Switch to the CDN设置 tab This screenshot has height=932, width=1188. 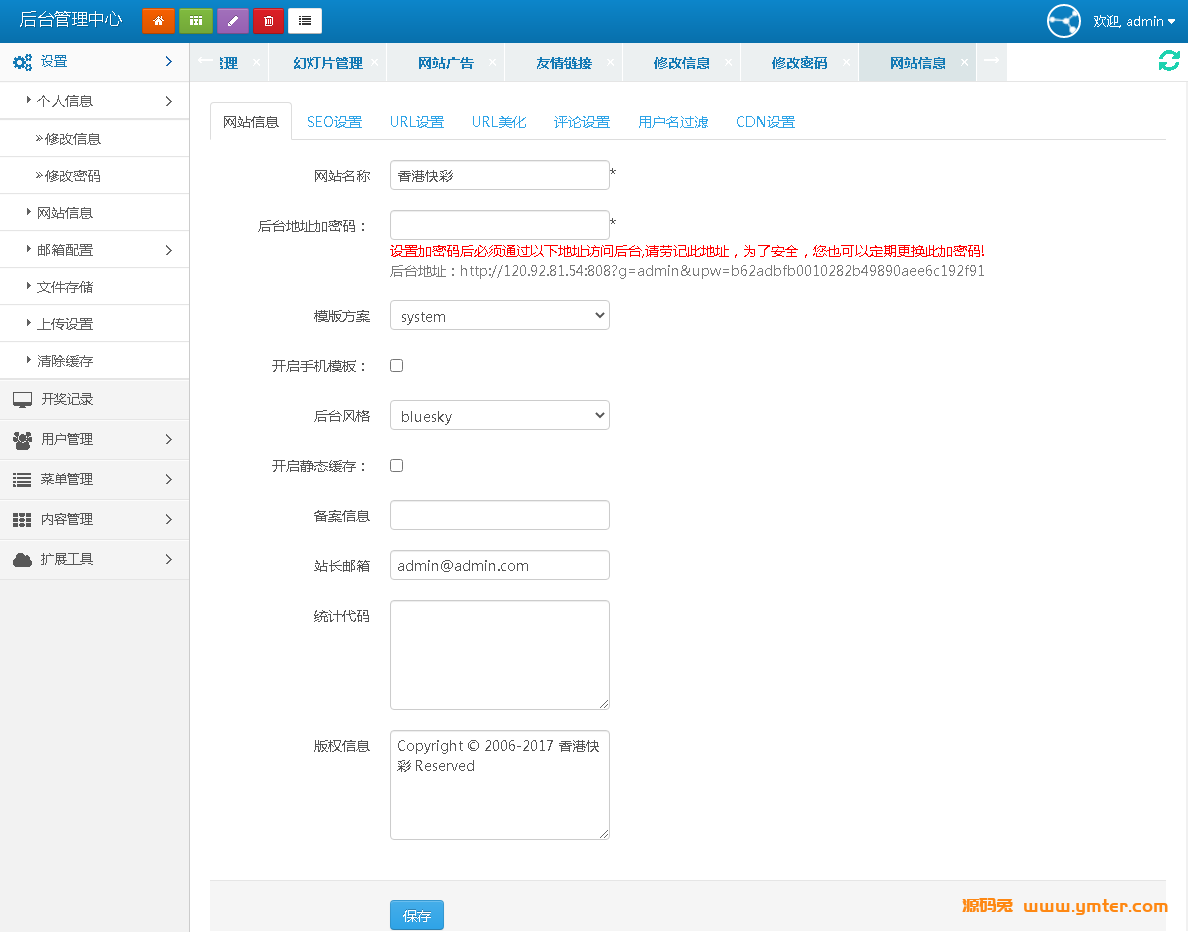click(x=765, y=122)
